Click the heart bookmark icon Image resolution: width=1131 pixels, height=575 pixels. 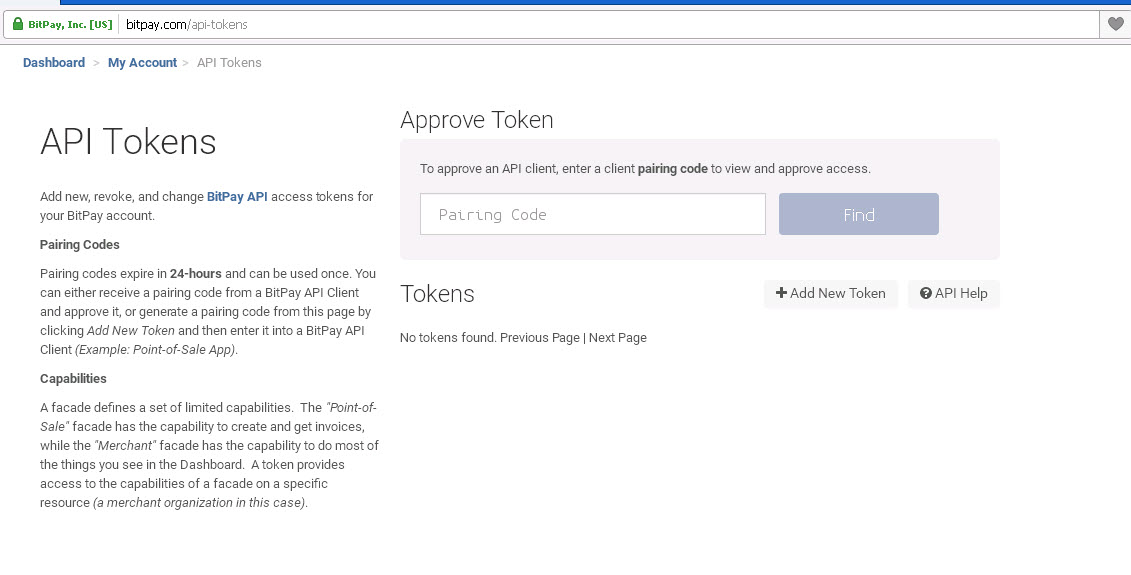[x=1115, y=24]
